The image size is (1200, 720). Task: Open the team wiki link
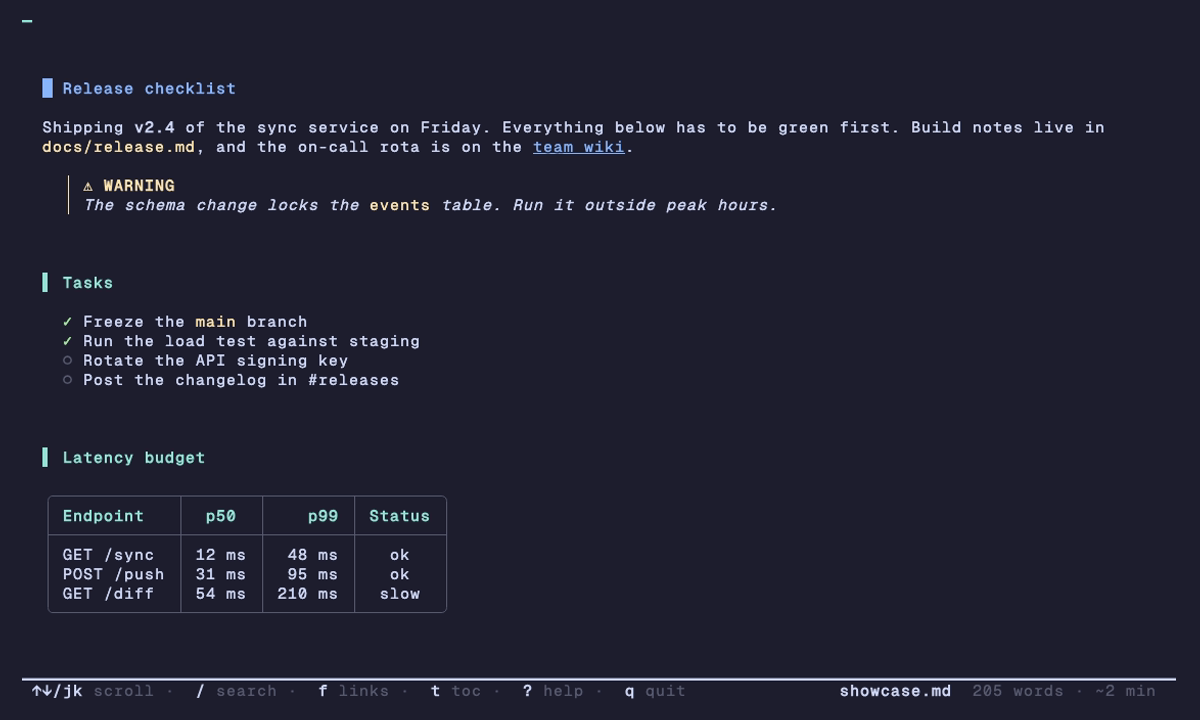click(x=578, y=147)
